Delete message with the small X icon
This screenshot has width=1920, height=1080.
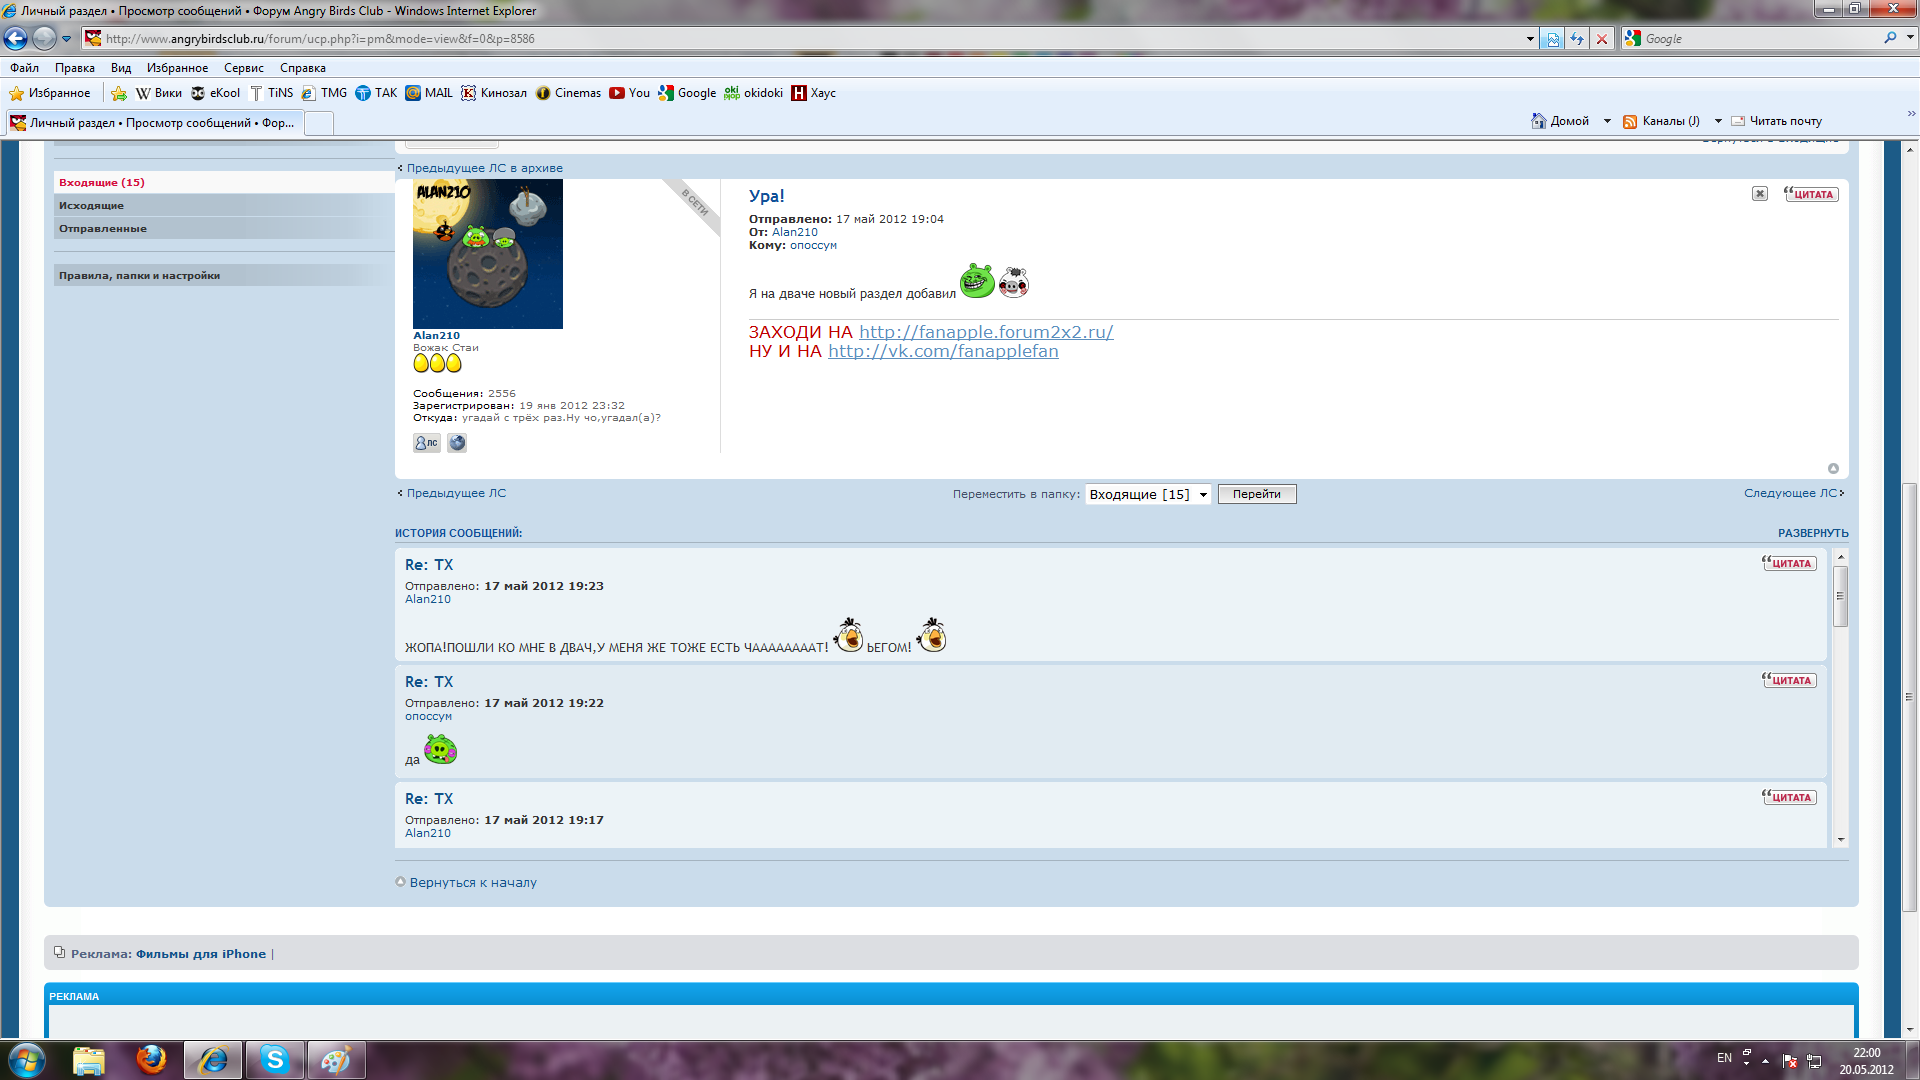point(1760,194)
